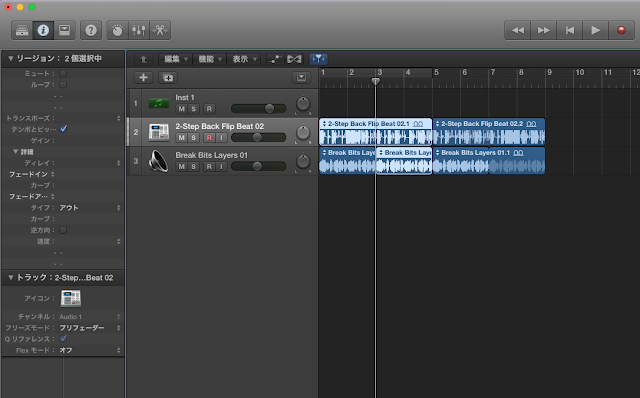The height and width of the screenshot is (398, 640).
Task: Record-enable the Inst 1 track
Action: (209, 109)
